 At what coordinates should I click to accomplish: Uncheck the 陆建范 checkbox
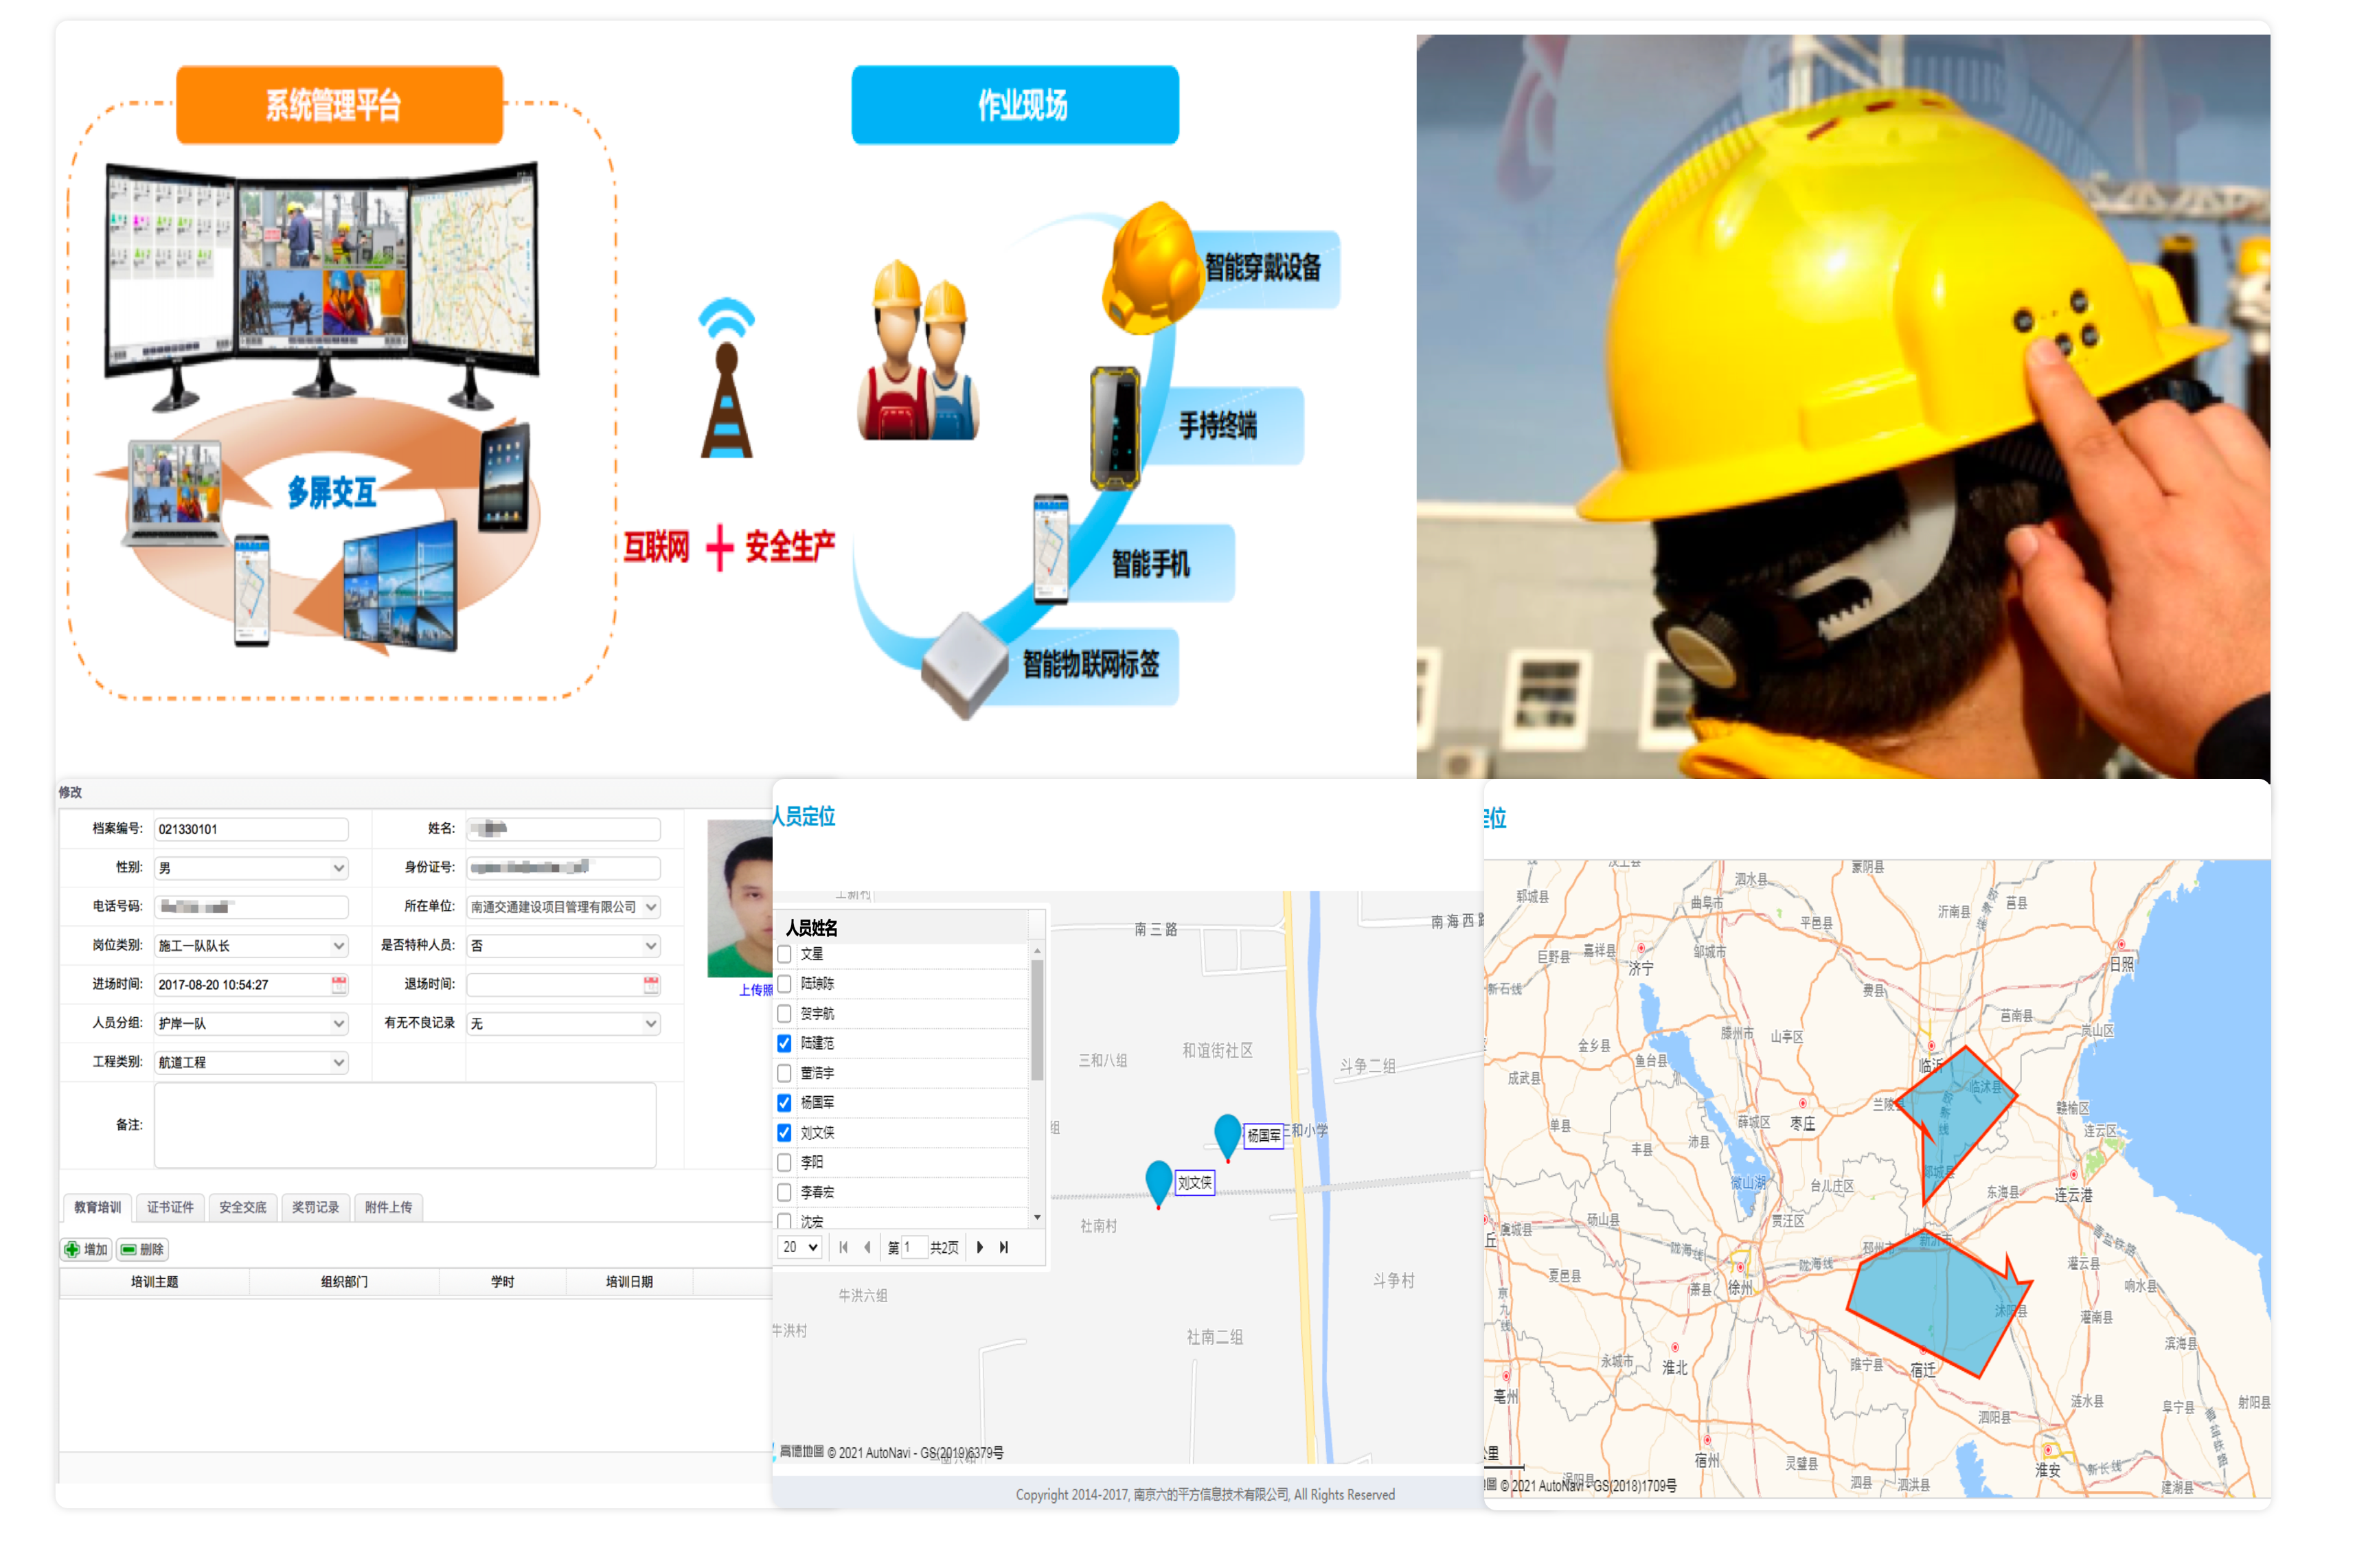point(784,1043)
